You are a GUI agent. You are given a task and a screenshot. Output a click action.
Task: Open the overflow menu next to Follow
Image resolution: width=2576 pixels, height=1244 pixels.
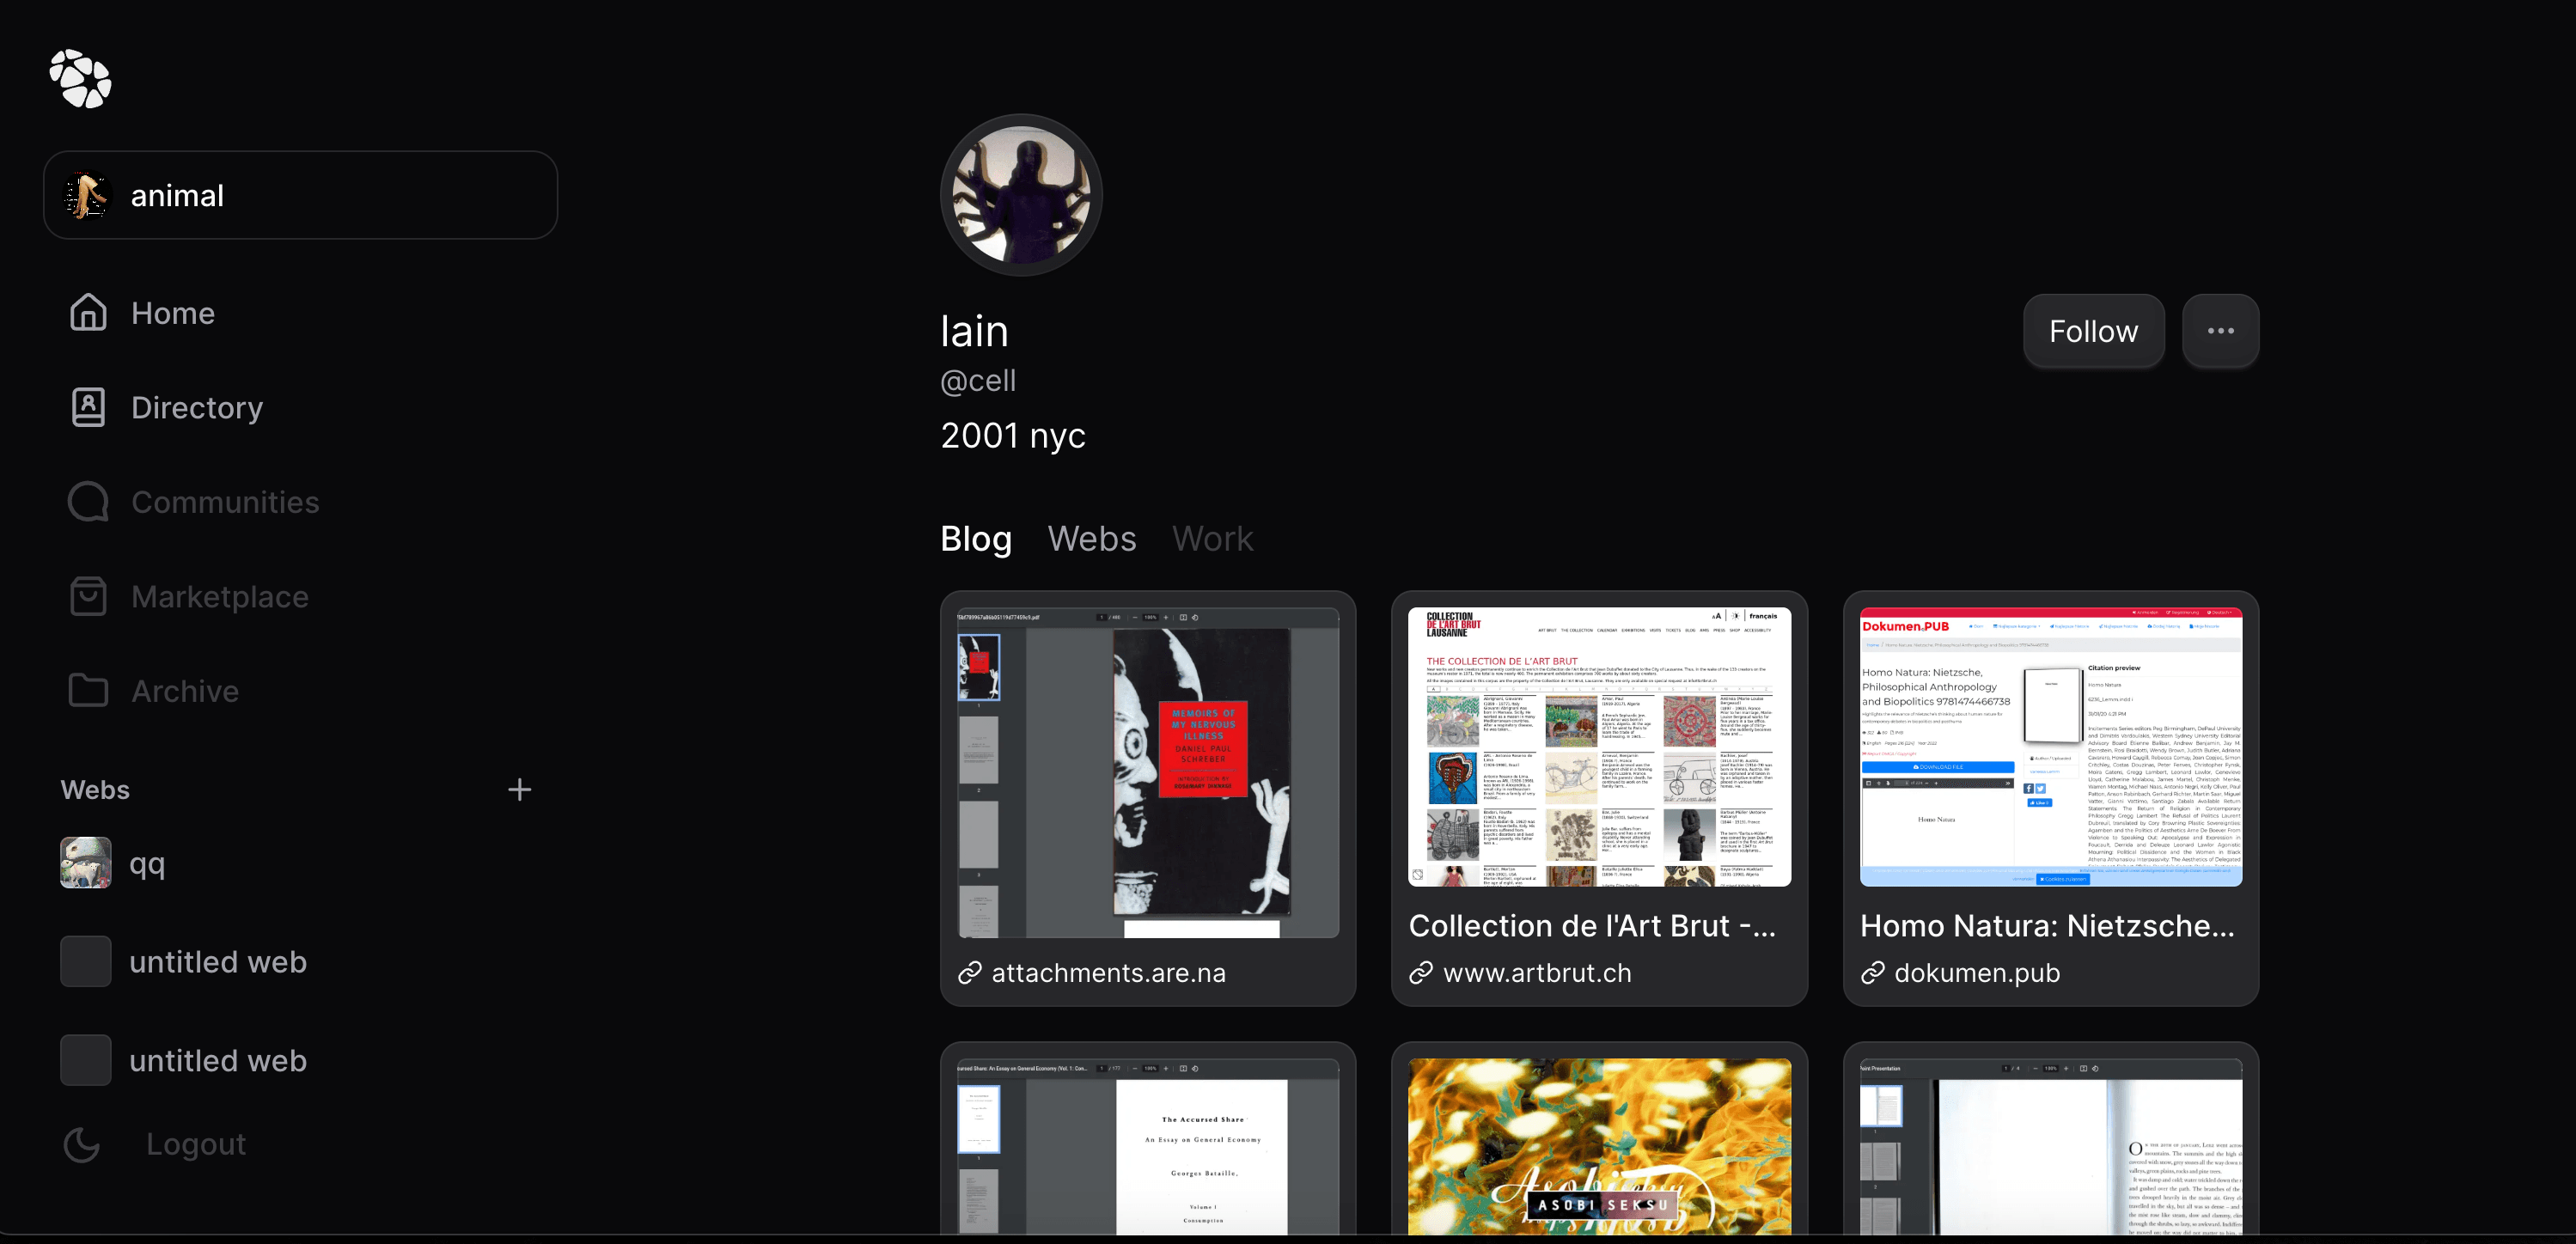coord(2221,331)
